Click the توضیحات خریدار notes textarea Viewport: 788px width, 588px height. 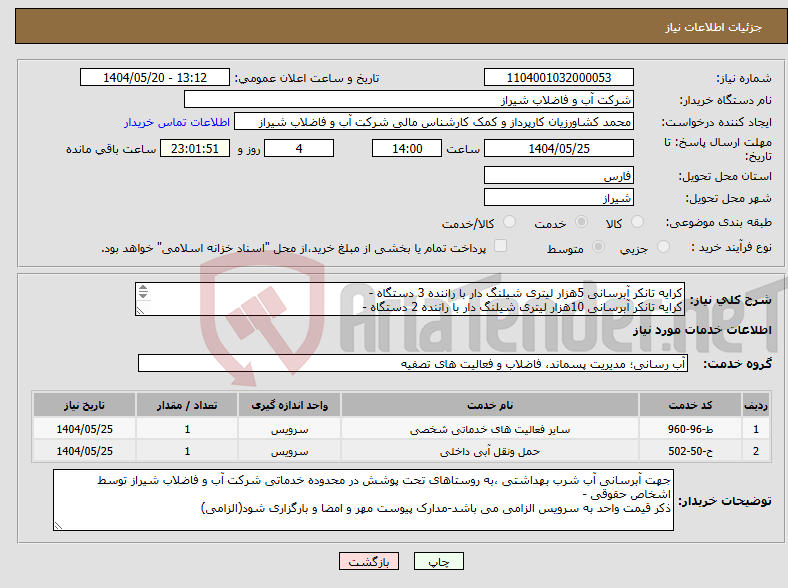363,500
